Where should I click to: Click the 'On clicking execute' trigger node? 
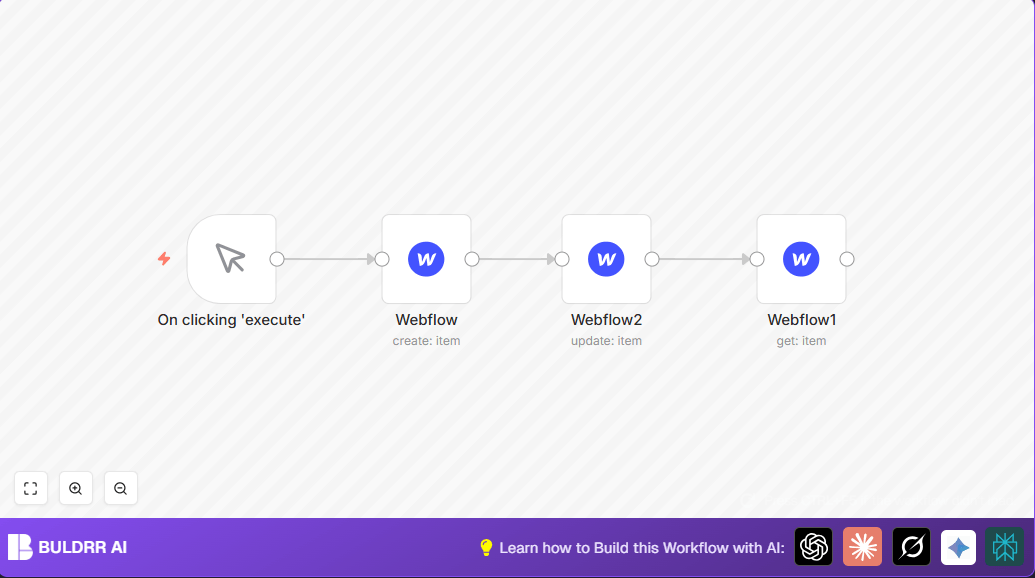click(231, 259)
